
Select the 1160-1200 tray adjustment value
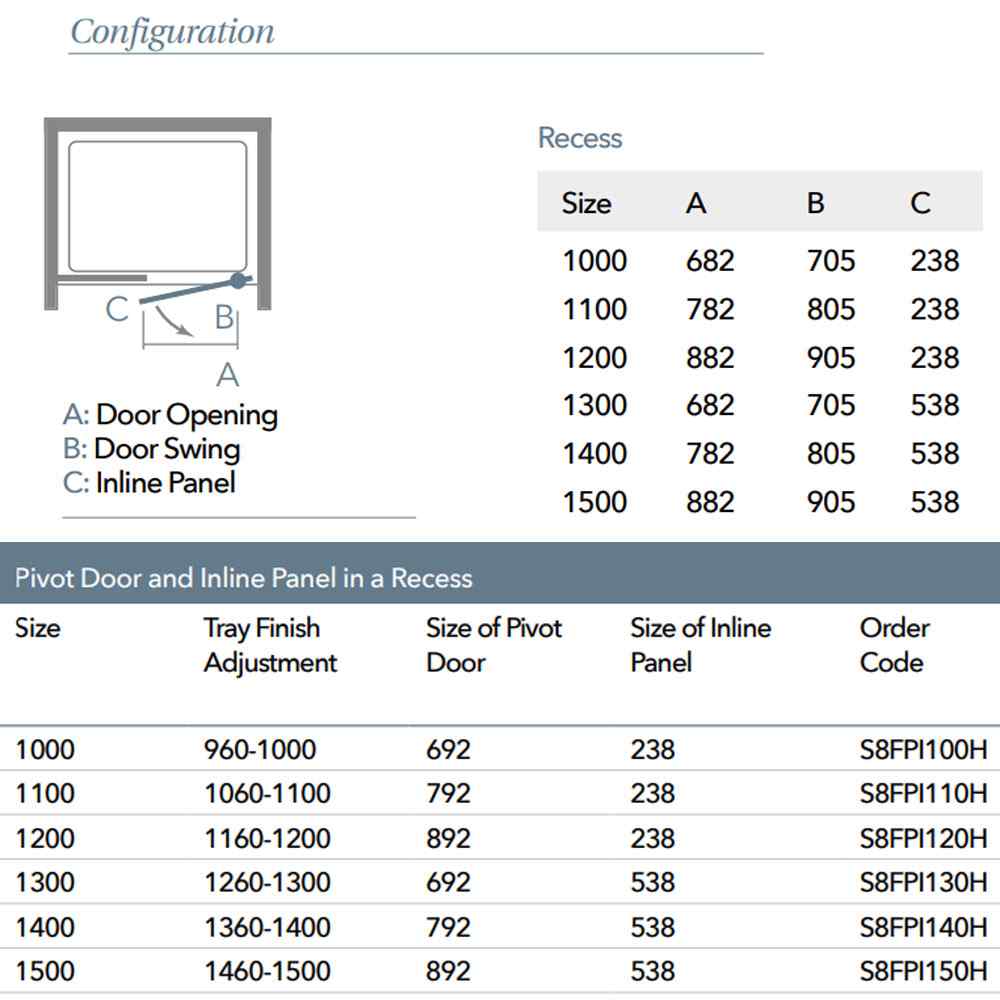coord(267,839)
